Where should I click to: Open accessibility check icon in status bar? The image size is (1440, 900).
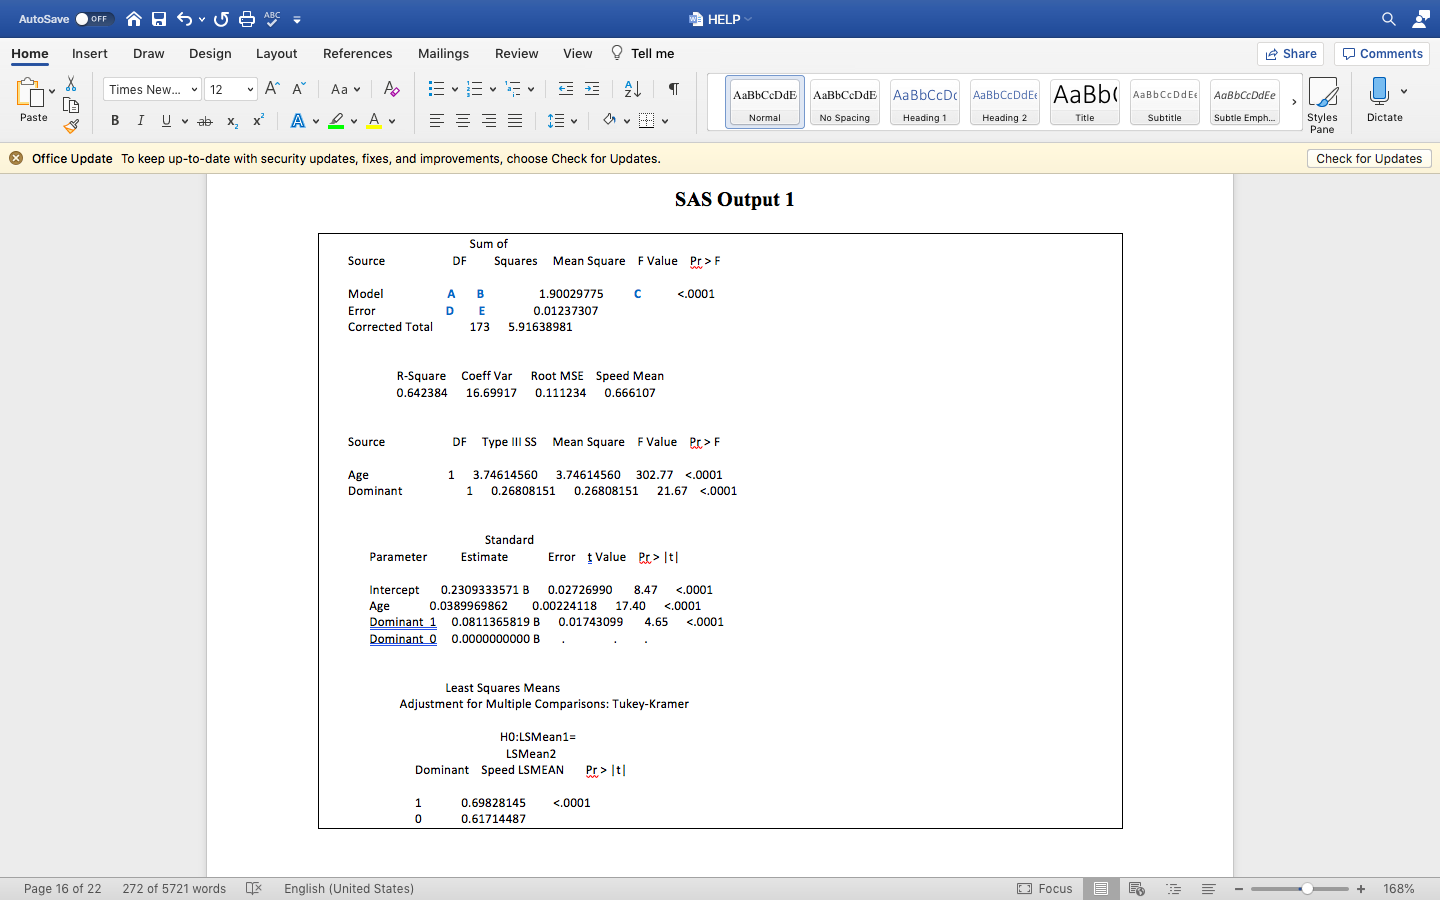[x=254, y=888]
